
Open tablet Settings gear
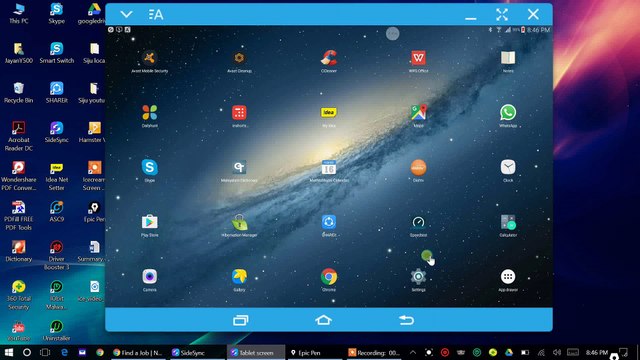[418, 277]
